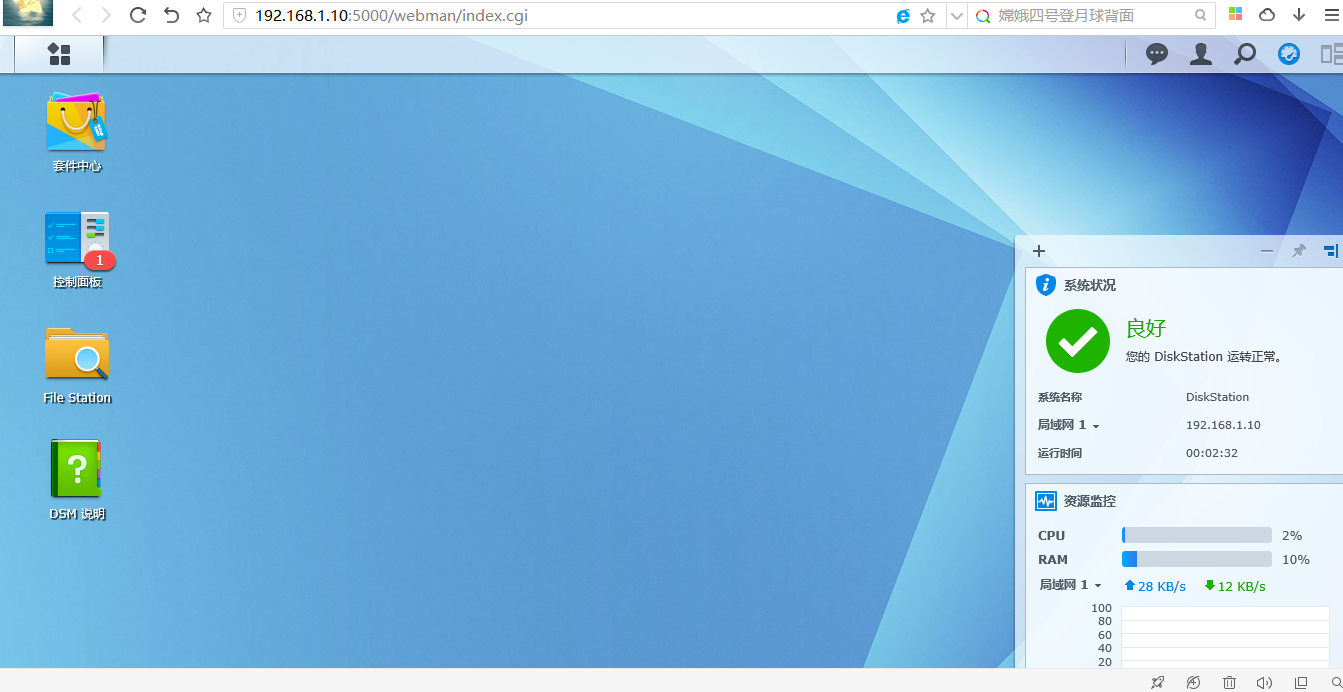Click the widget panel dock-to-side icon
This screenshot has height=692, width=1343.
pos(1330,251)
